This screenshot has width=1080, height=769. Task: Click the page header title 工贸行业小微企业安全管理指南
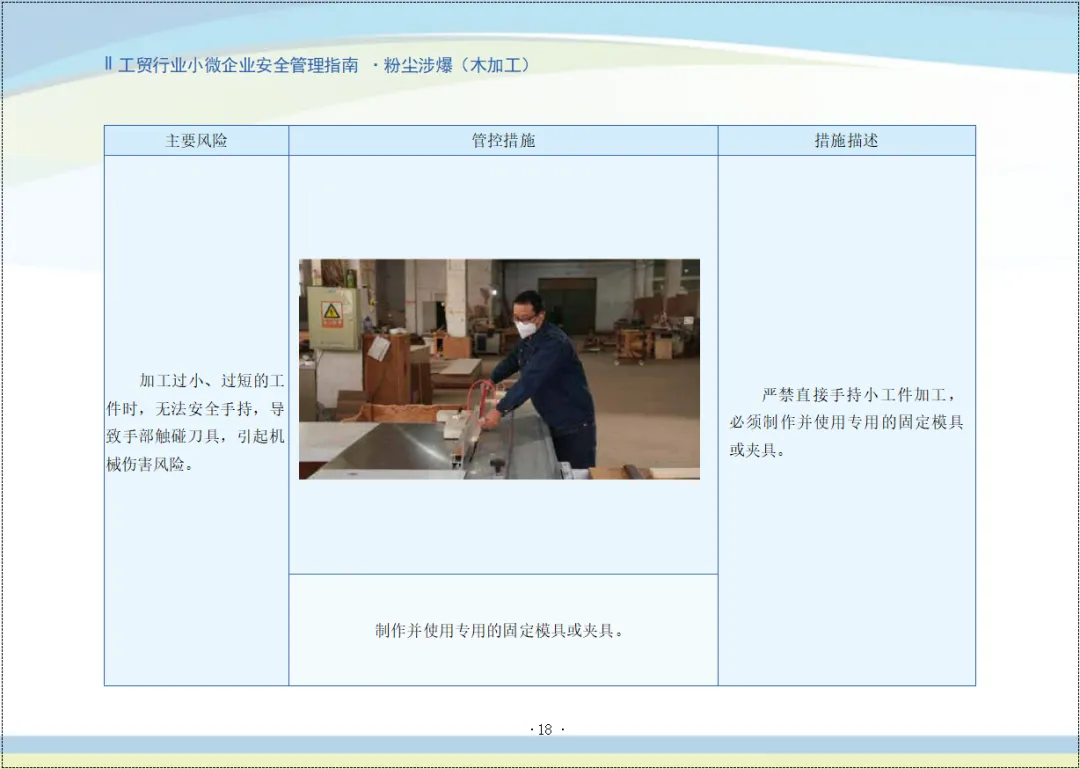[x=238, y=65]
